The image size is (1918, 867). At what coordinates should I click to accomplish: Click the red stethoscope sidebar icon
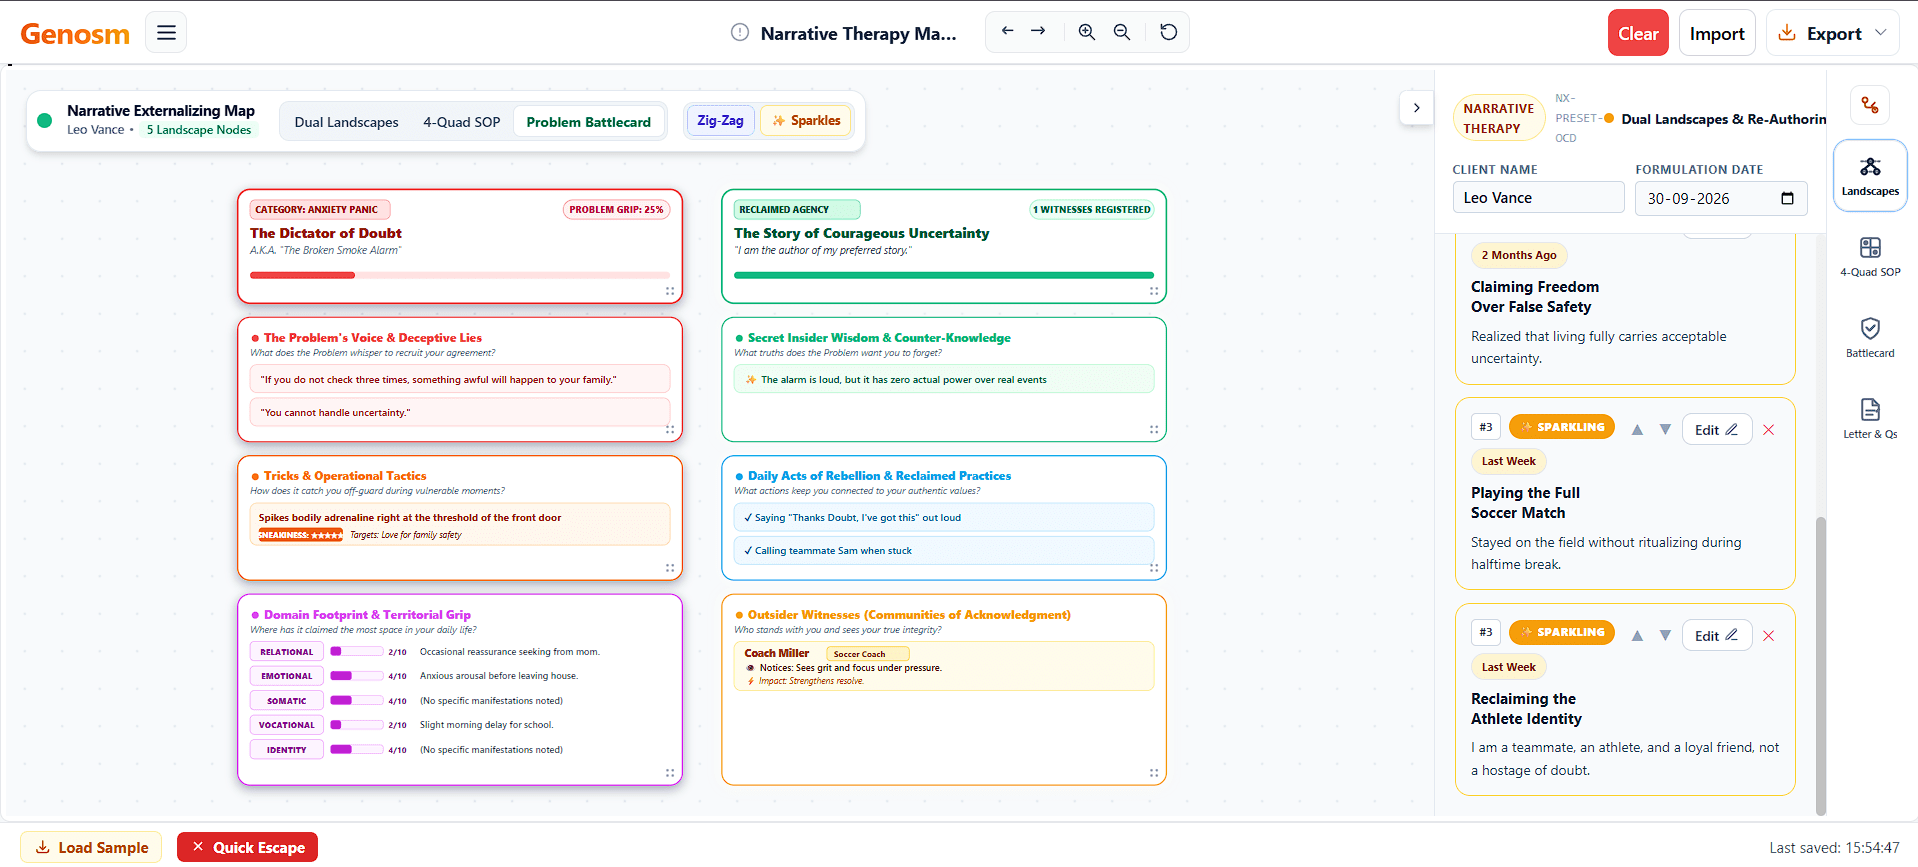pyautogui.click(x=1870, y=105)
